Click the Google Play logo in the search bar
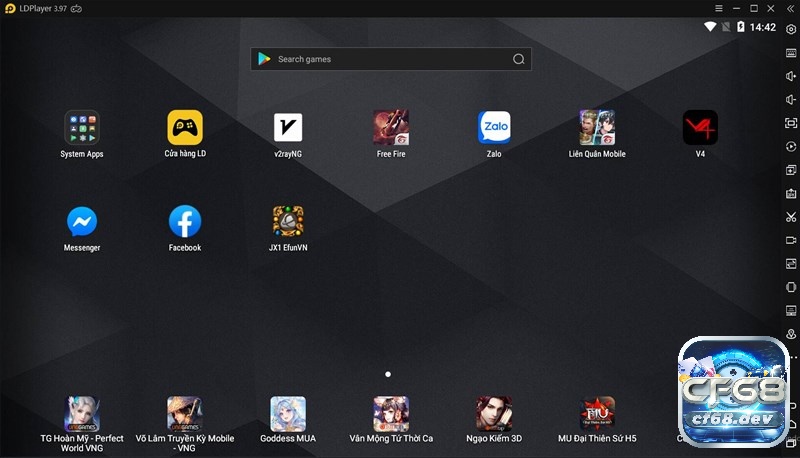The height and width of the screenshot is (458, 800). [x=264, y=59]
